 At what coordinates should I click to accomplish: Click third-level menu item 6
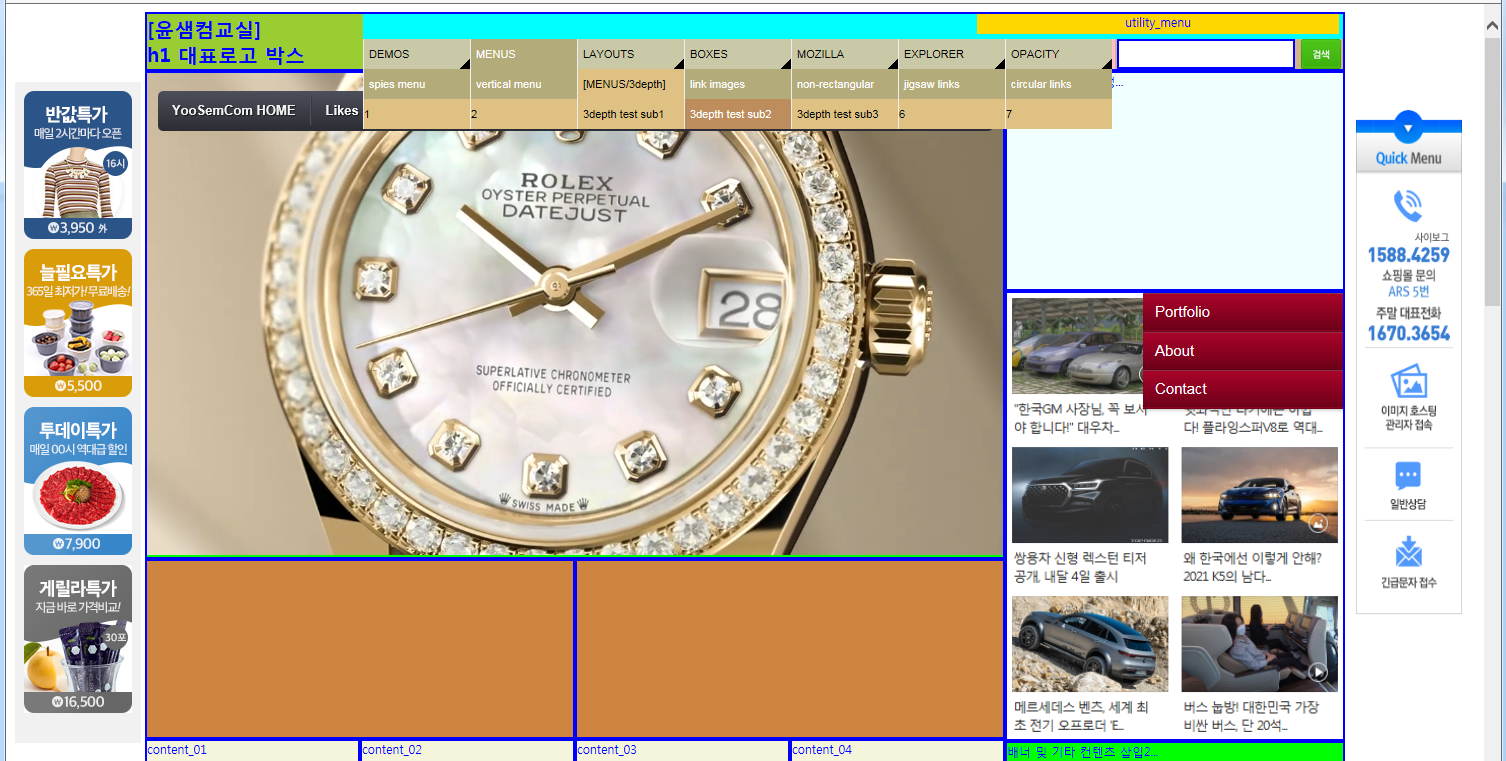(952, 114)
